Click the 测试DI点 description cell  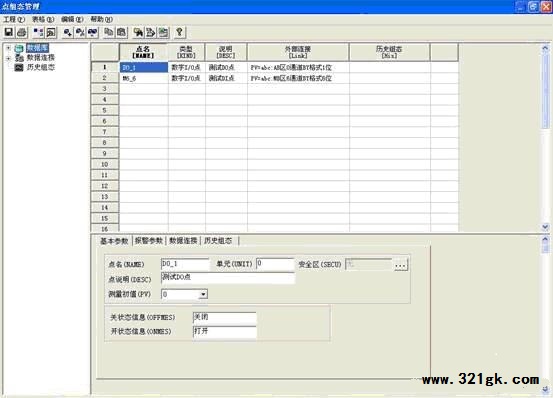click(226, 78)
